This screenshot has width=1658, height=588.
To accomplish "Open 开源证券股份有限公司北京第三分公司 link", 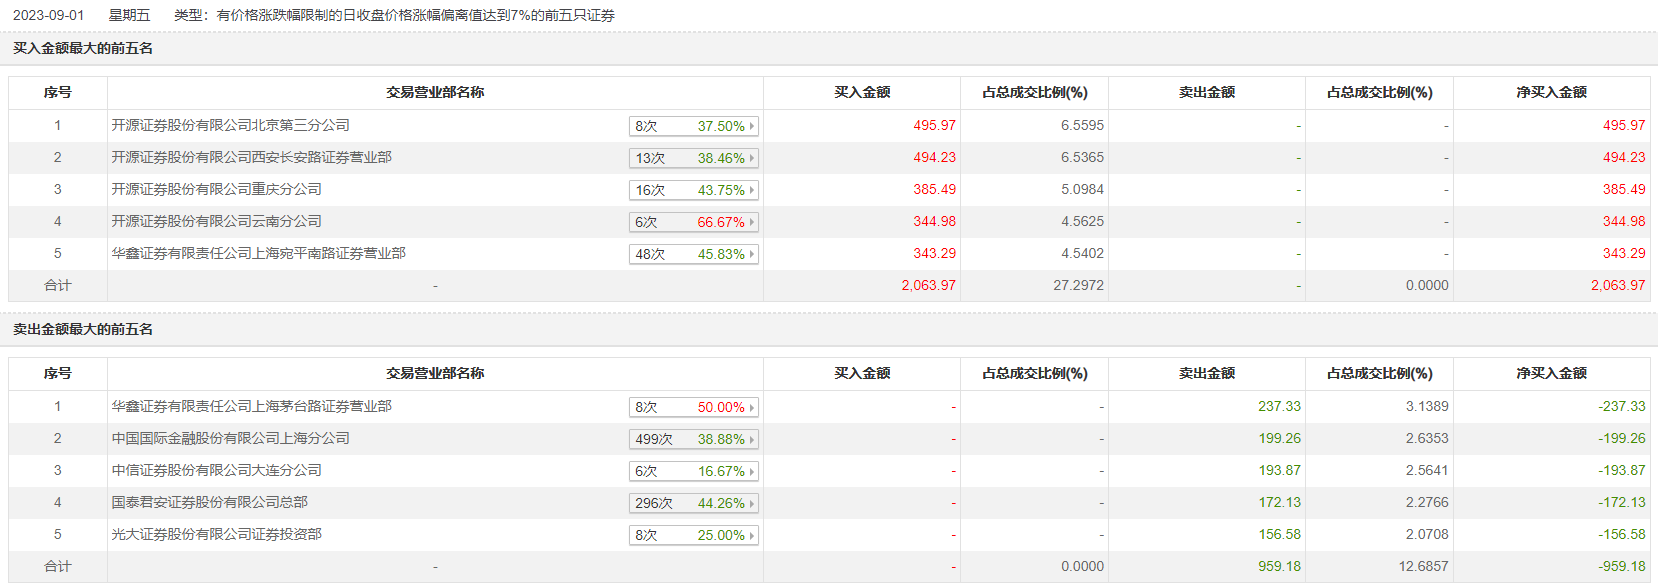I will point(231,125).
